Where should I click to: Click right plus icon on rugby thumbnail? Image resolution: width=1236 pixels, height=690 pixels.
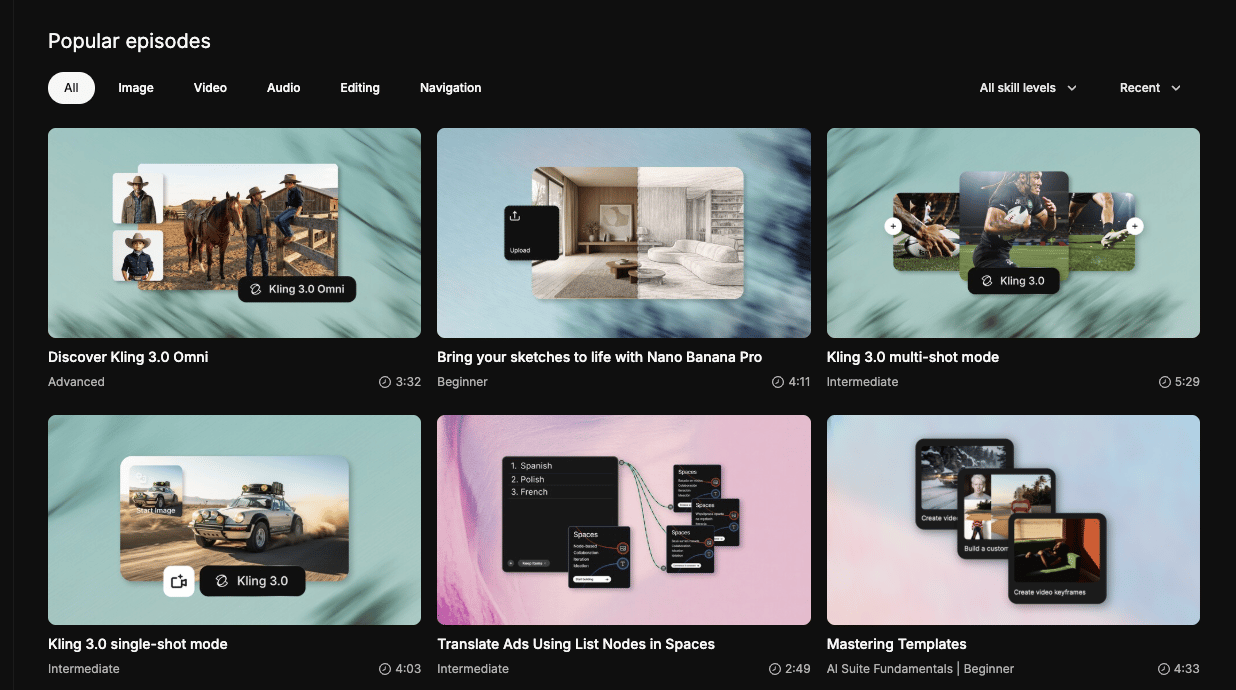coord(1134,226)
